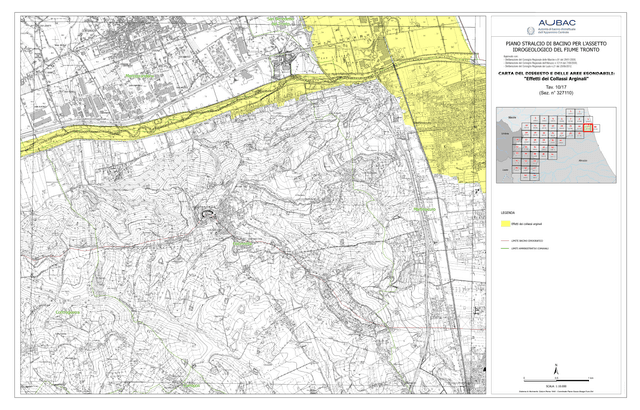Click the title Piano Stralcio di Bacino
The height and width of the screenshot is (410, 640).
556,47
